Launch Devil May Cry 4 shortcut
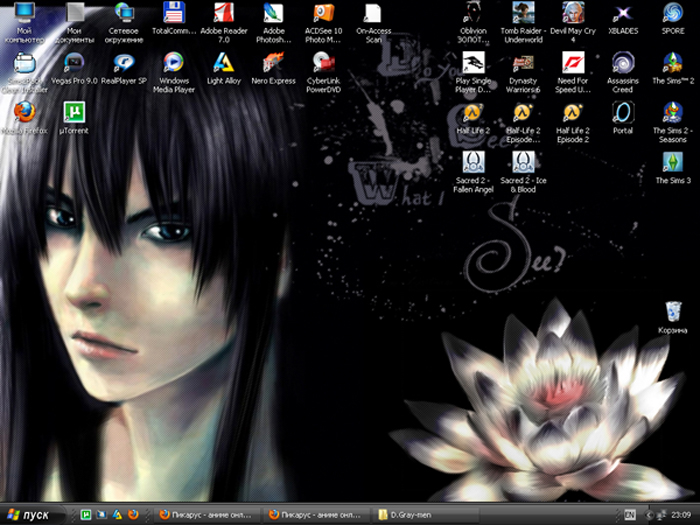 pyautogui.click(x=573, y=22)
